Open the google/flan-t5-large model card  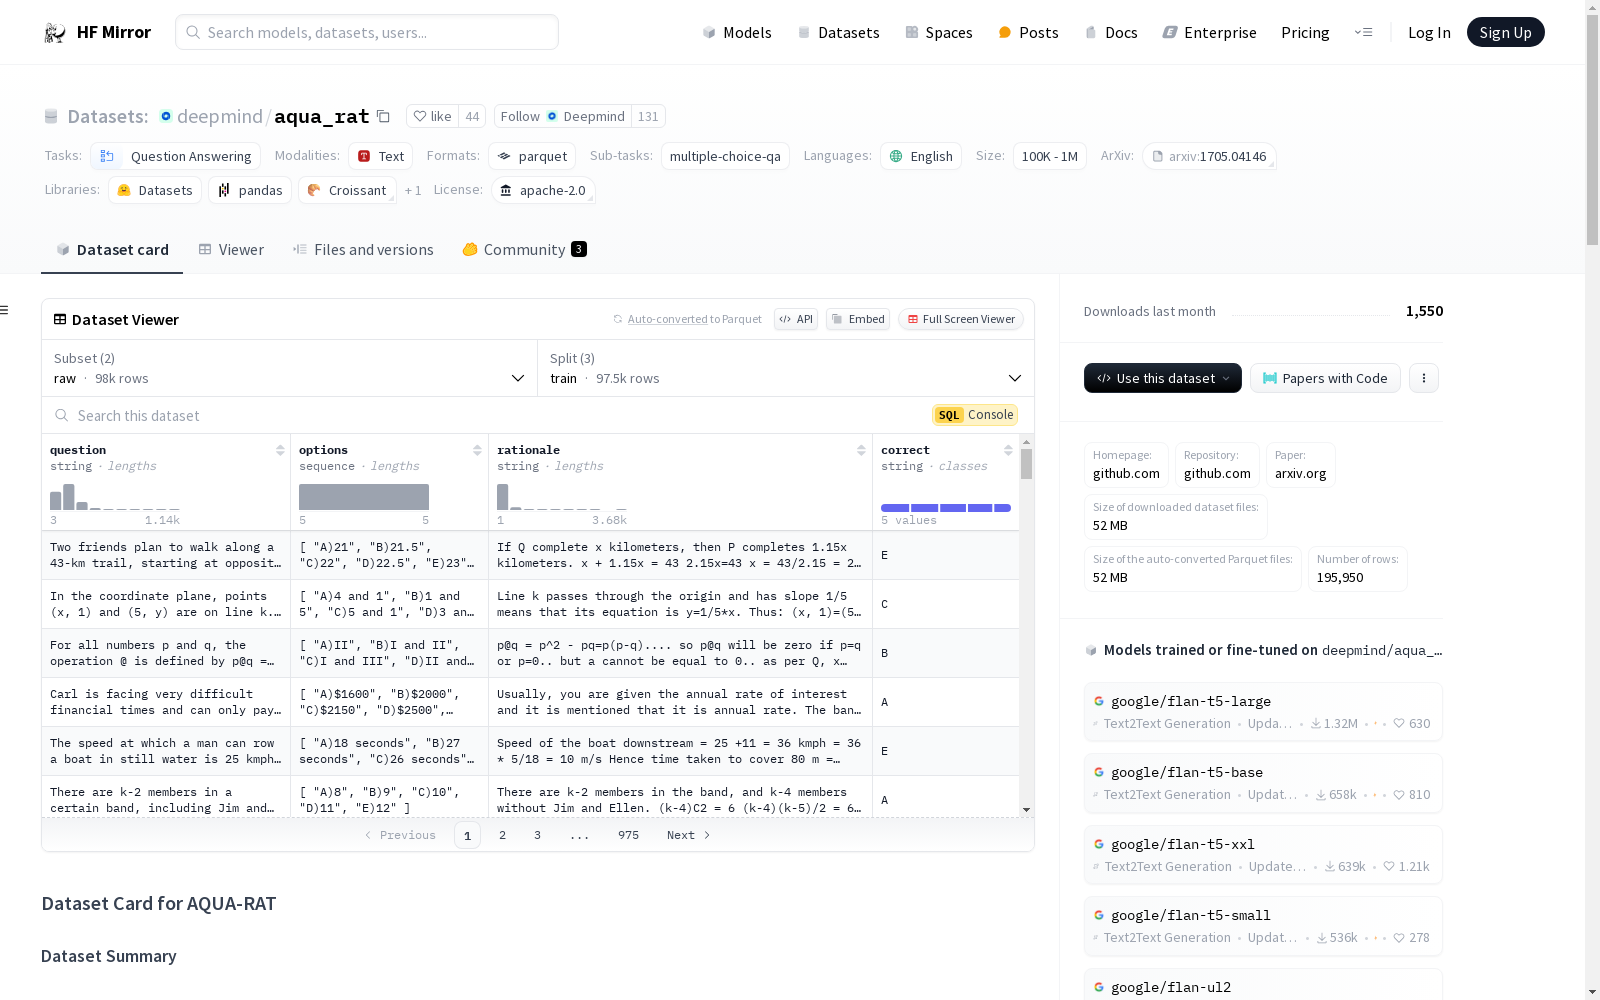coord(1263,712)
